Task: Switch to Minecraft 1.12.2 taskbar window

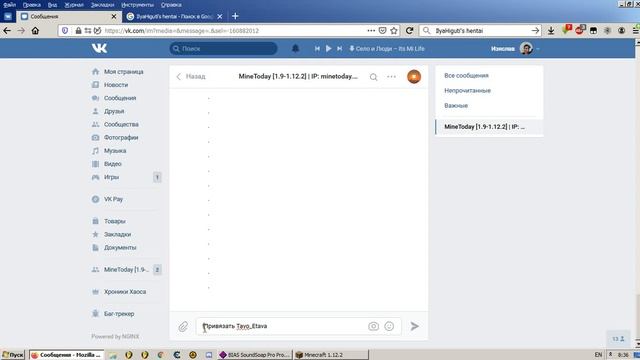Action: pyautogui.click(x=331, y=355)
